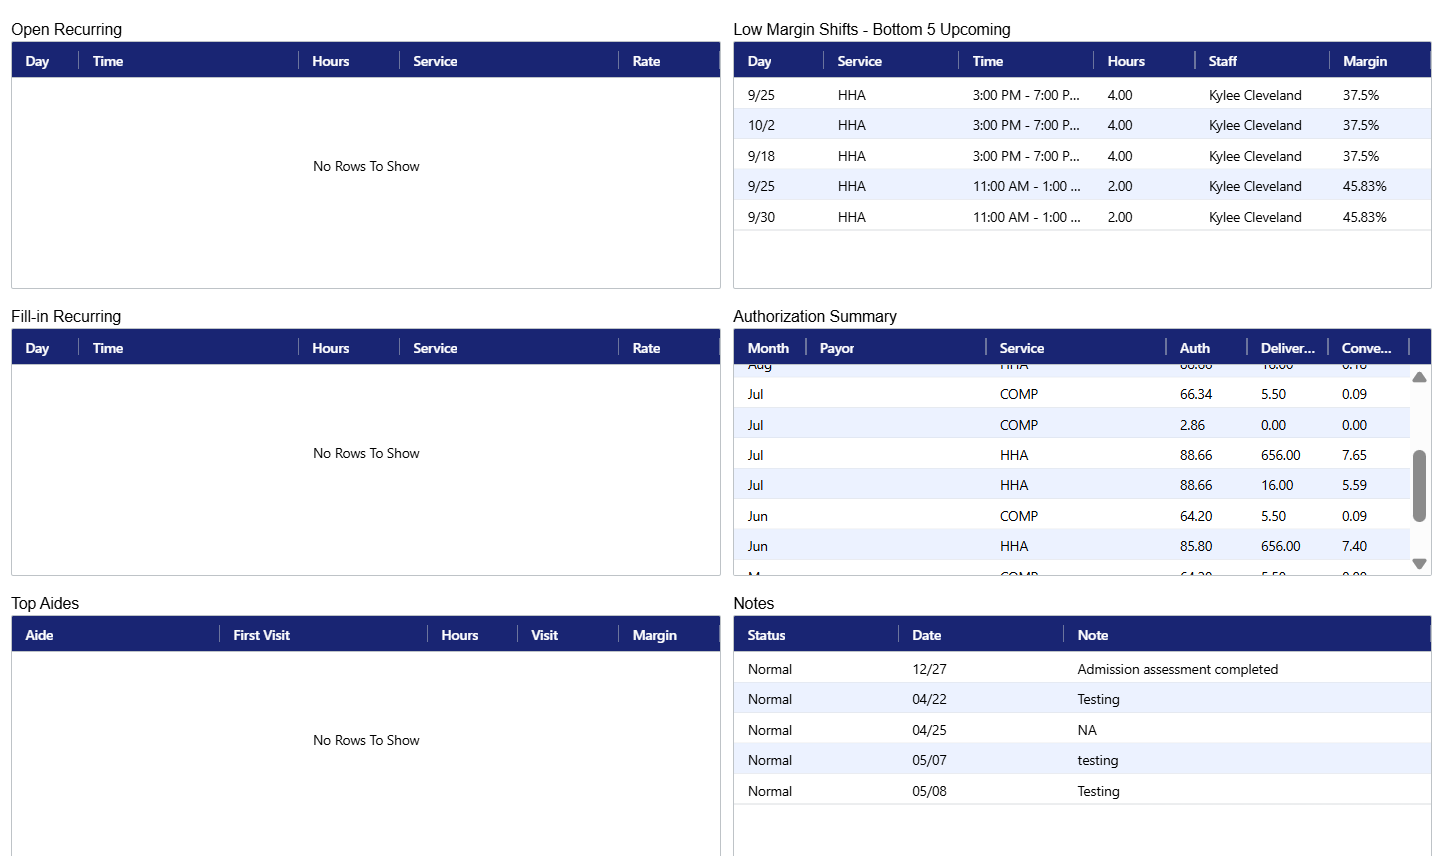The height and width of the screenshot is (856, 1446).
Task: Sort Low Margin Shifts by Margin column
Action: [x=1364, y=61]
